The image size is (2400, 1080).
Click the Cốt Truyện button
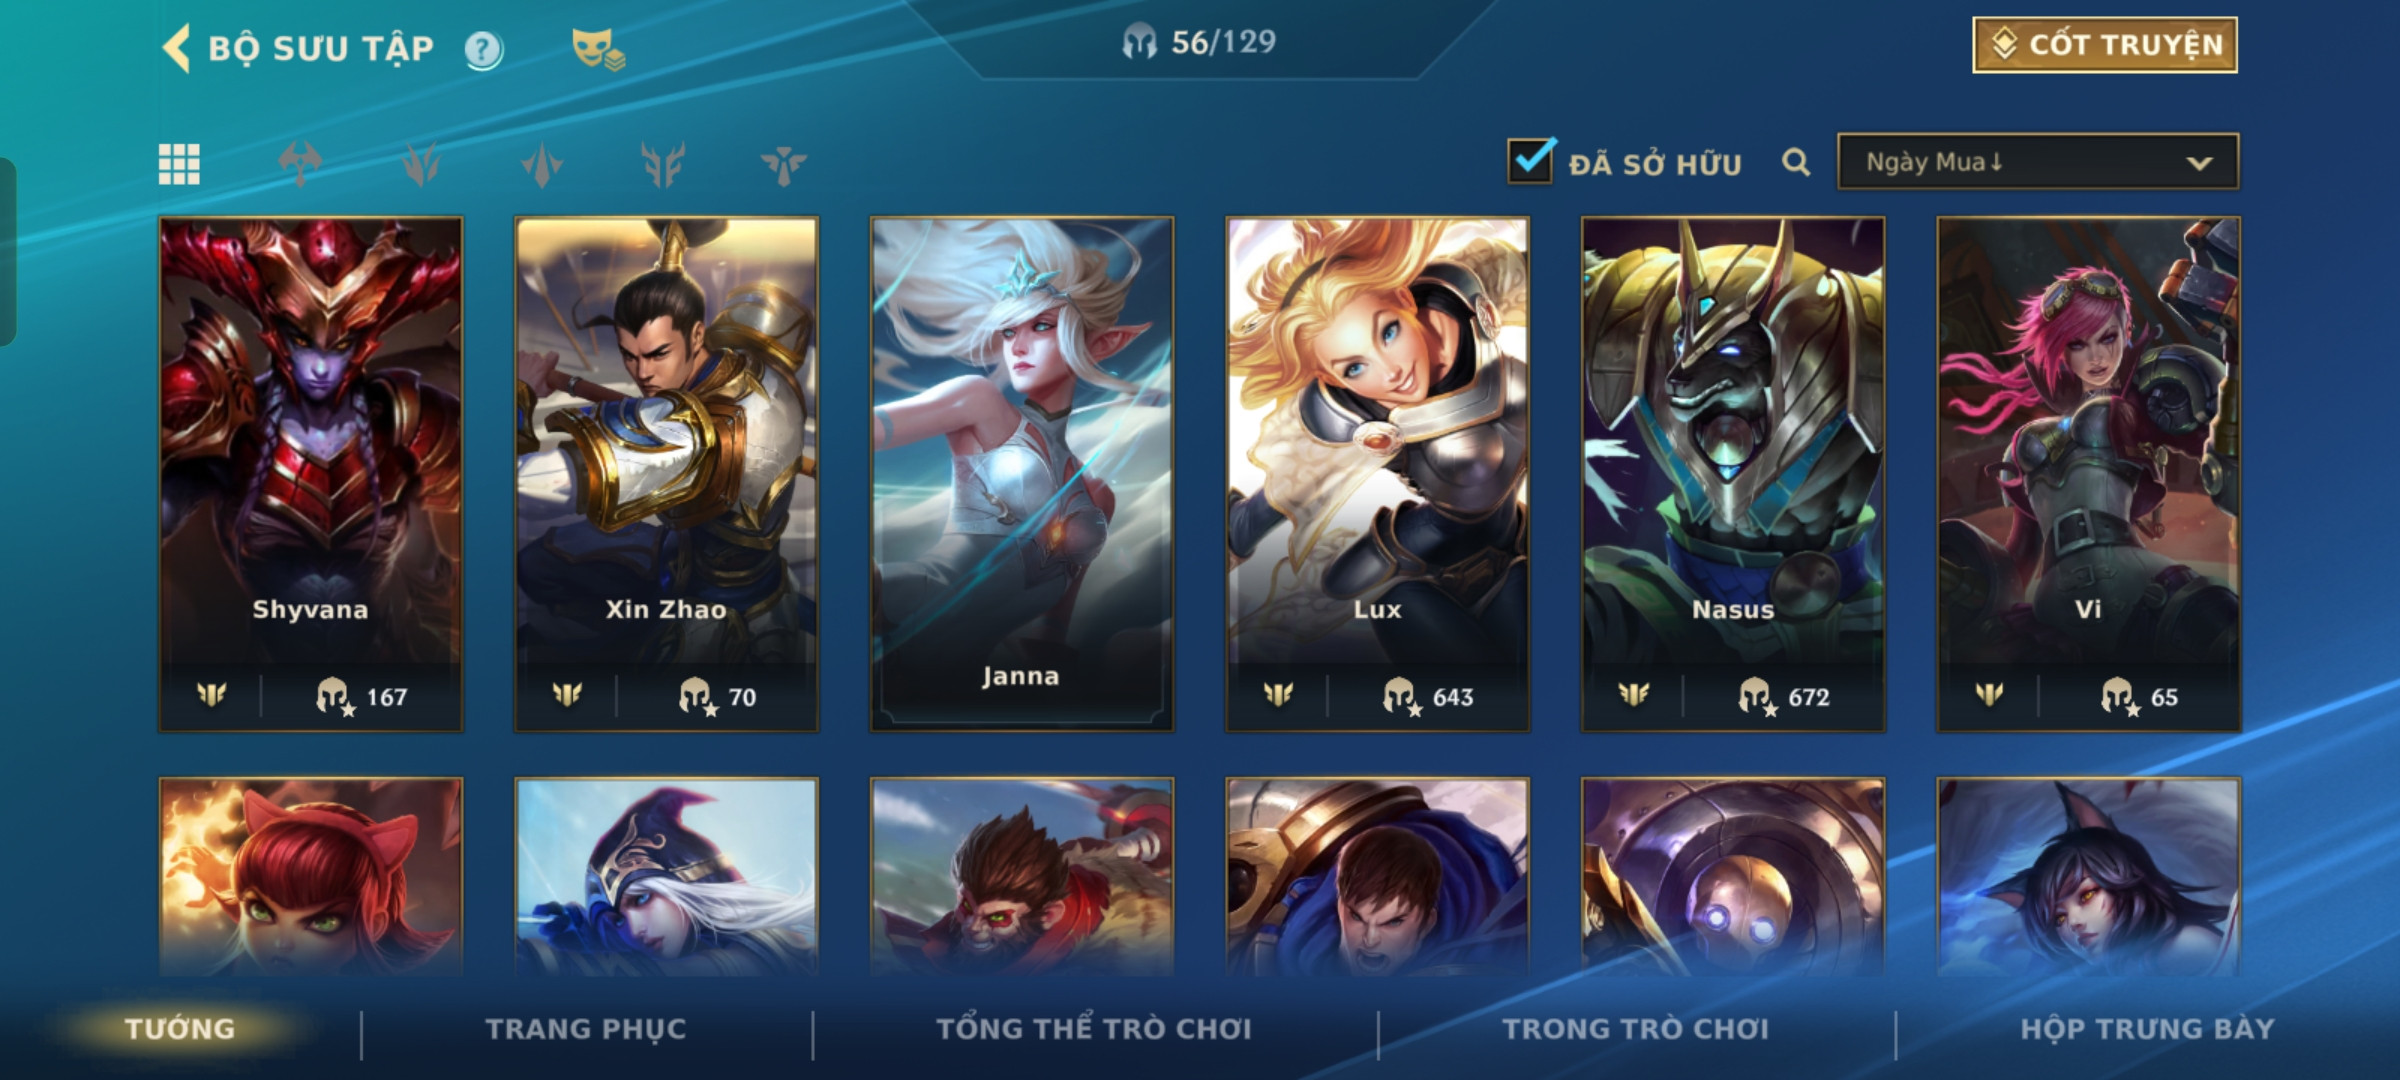(x=2105, y=45)
